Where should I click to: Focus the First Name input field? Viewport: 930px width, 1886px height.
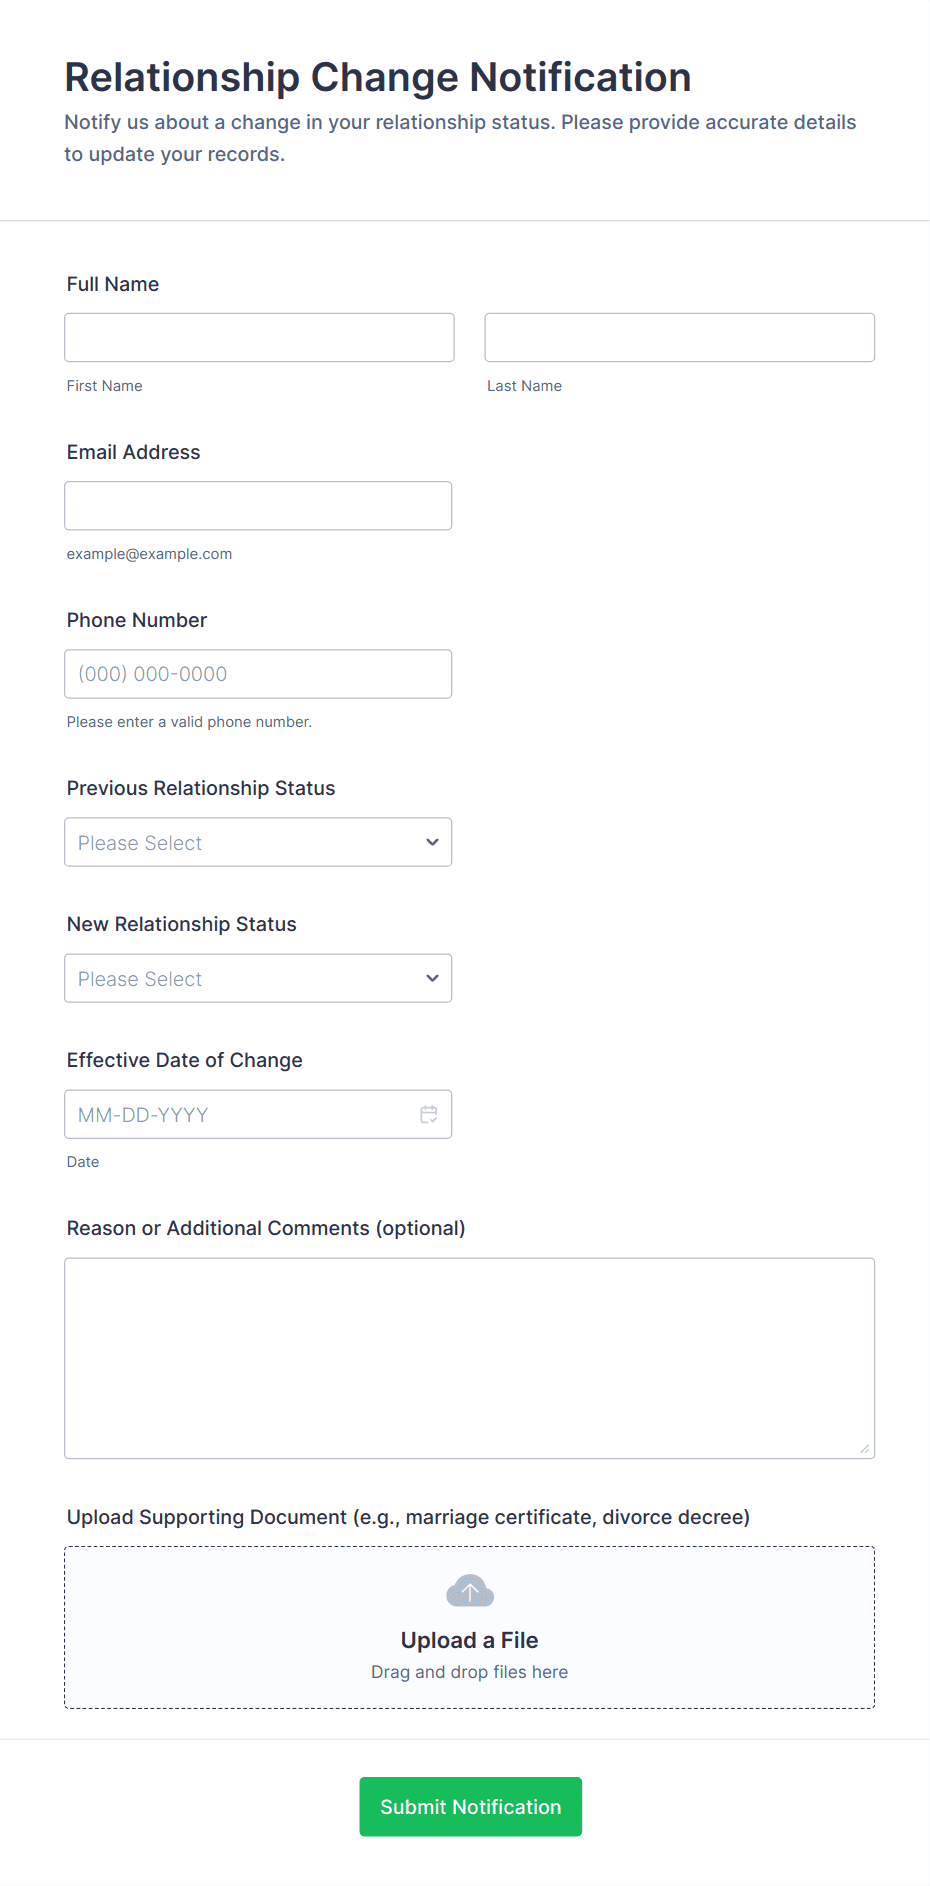[259, 337]
